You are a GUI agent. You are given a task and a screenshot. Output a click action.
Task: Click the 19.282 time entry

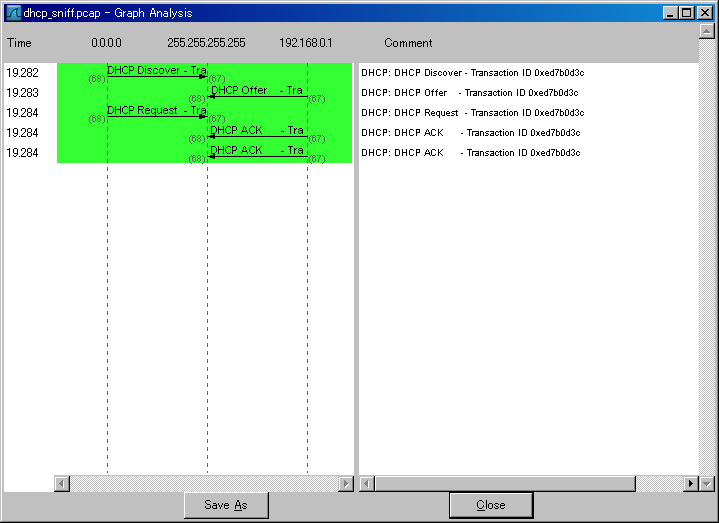[22, 73]
